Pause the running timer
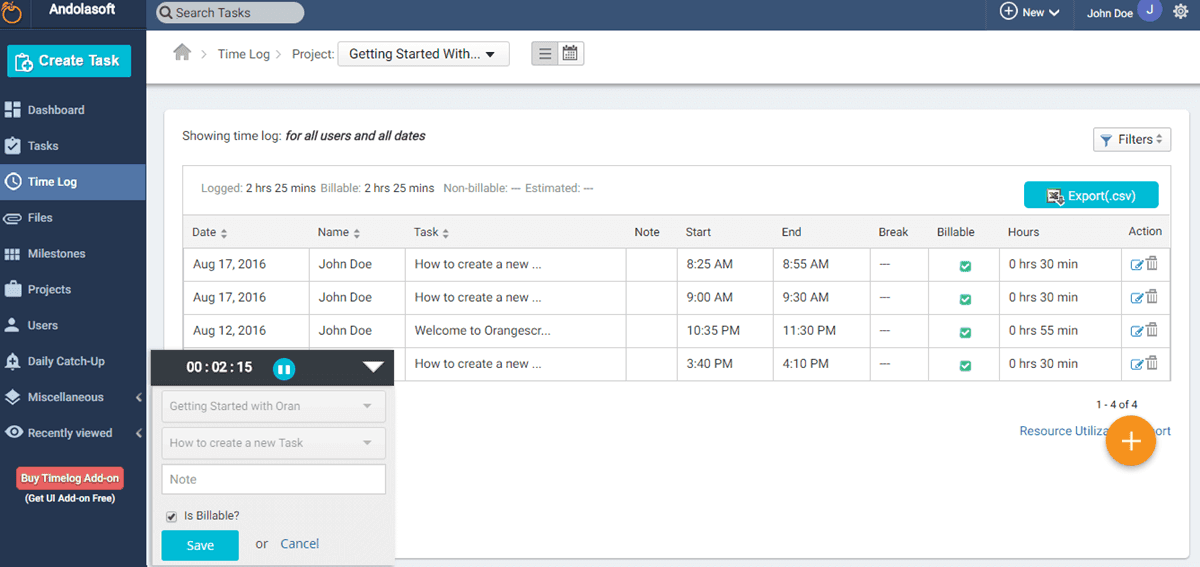Screen dimensions: 1200x567 [x=284, y=368]
